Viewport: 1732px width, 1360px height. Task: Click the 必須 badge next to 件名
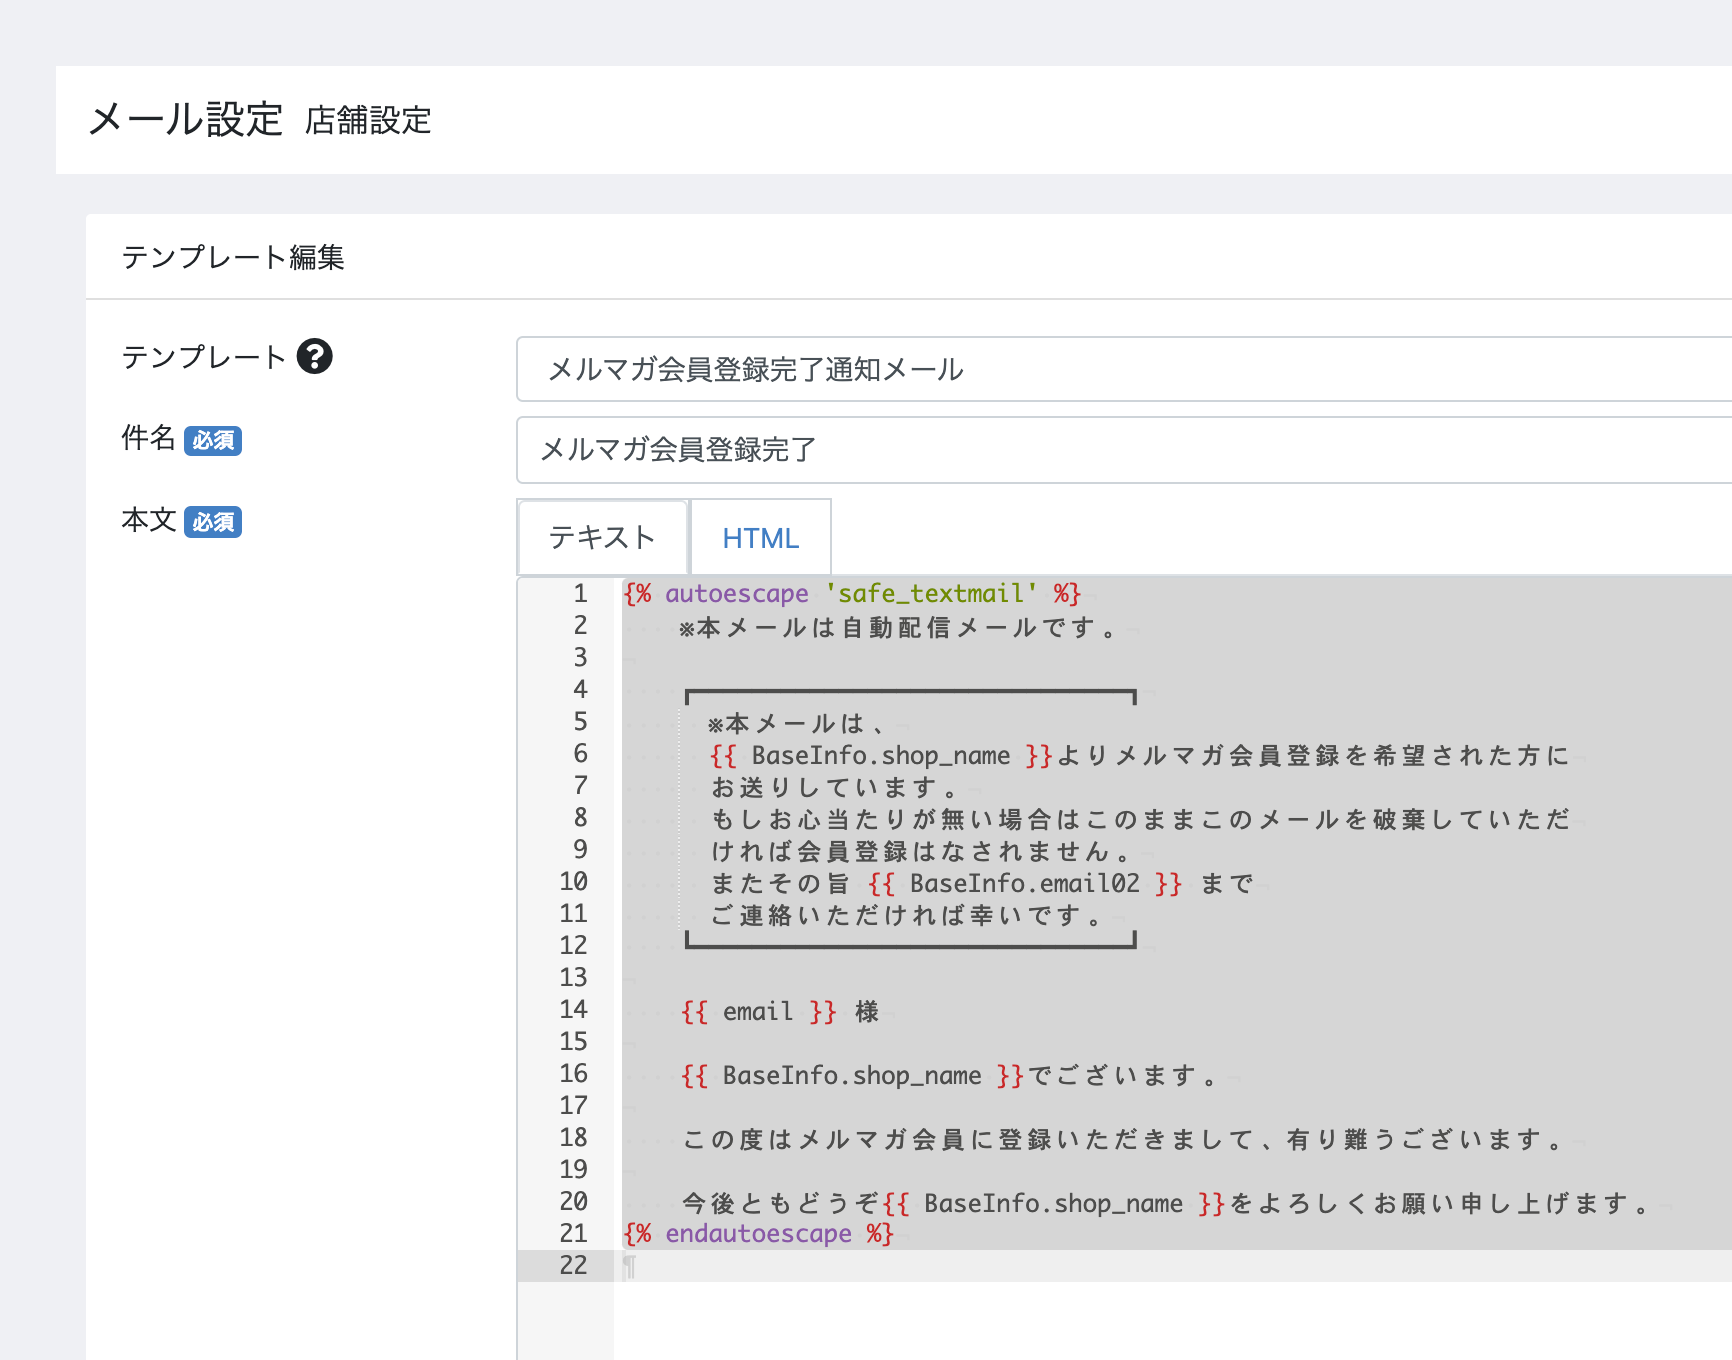[x=213, y=440]
